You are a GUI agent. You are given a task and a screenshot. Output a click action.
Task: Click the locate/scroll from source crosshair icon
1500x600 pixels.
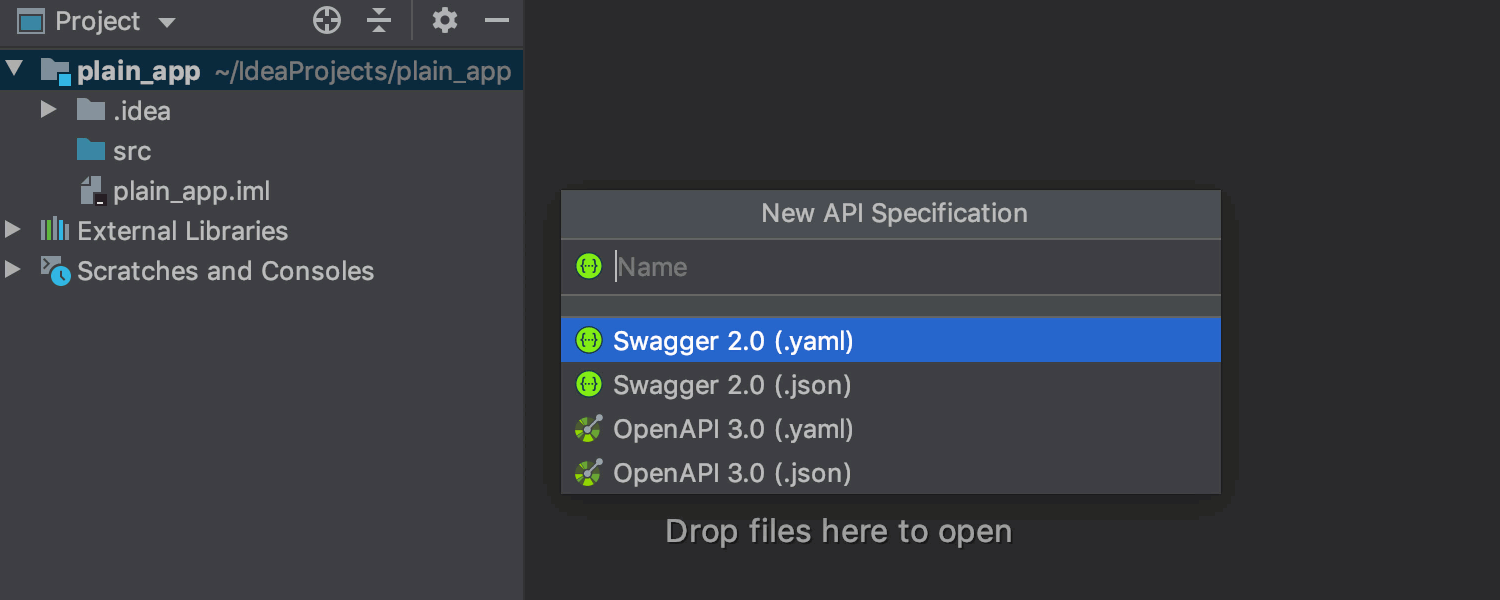(327, 20)
